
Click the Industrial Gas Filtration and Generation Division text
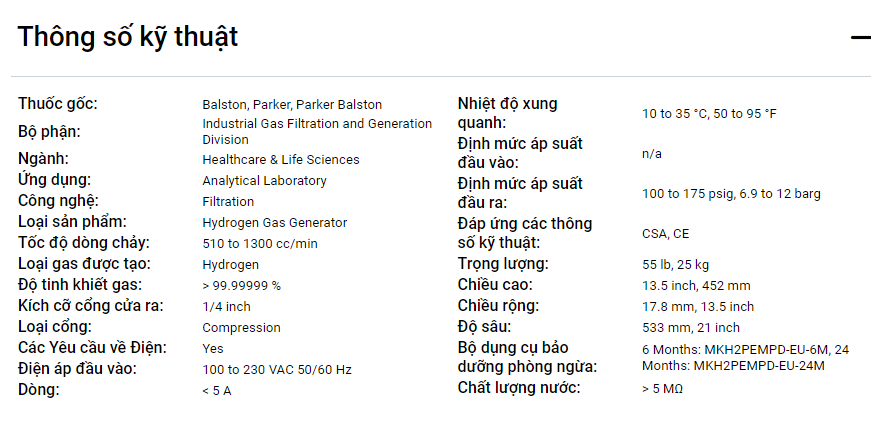coord(317,131)
